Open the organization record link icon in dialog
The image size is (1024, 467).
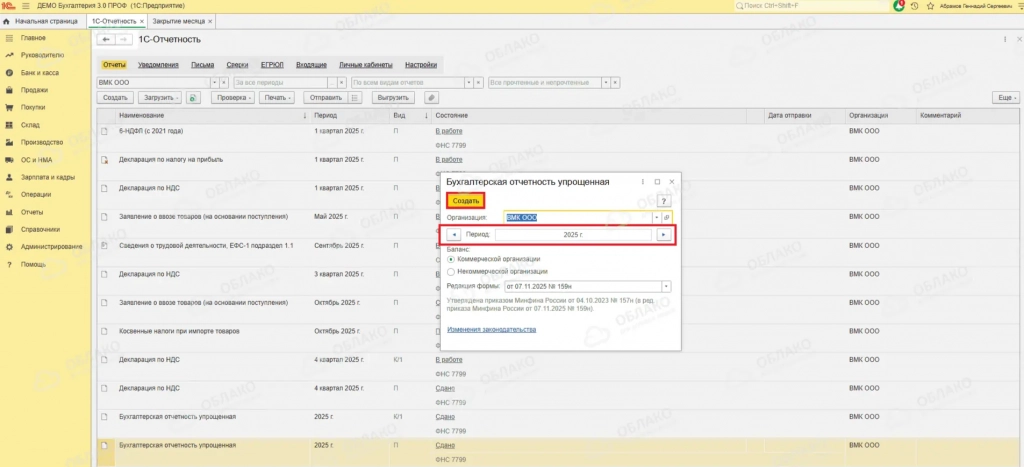[667, 217]
